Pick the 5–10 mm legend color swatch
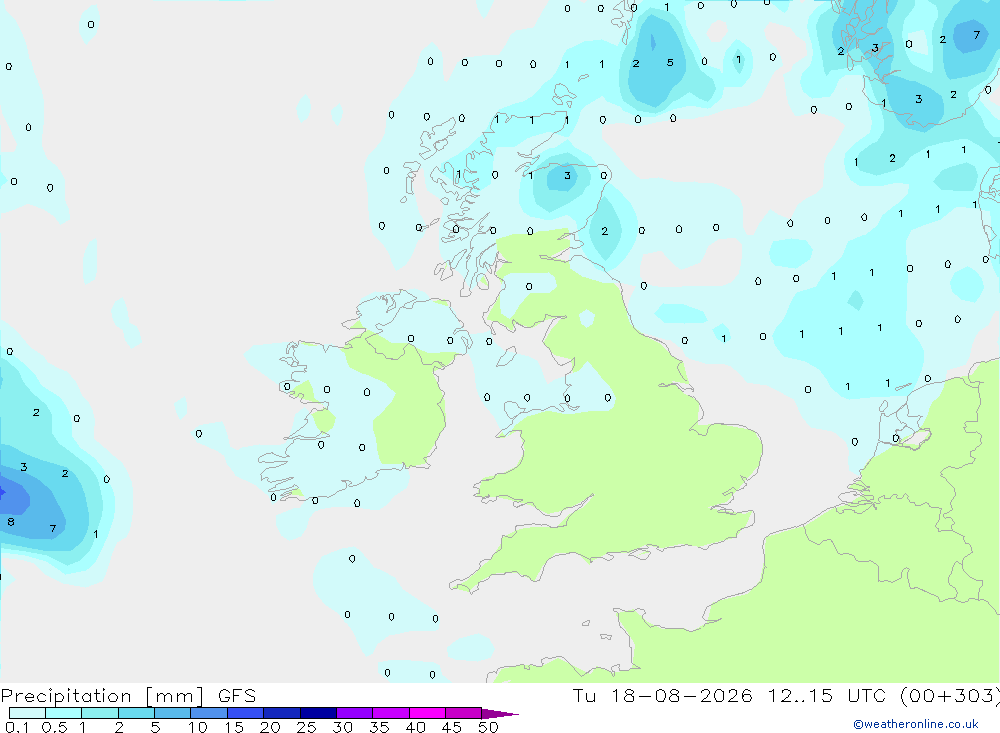The image size is (1000, 733). pos(172,713)
